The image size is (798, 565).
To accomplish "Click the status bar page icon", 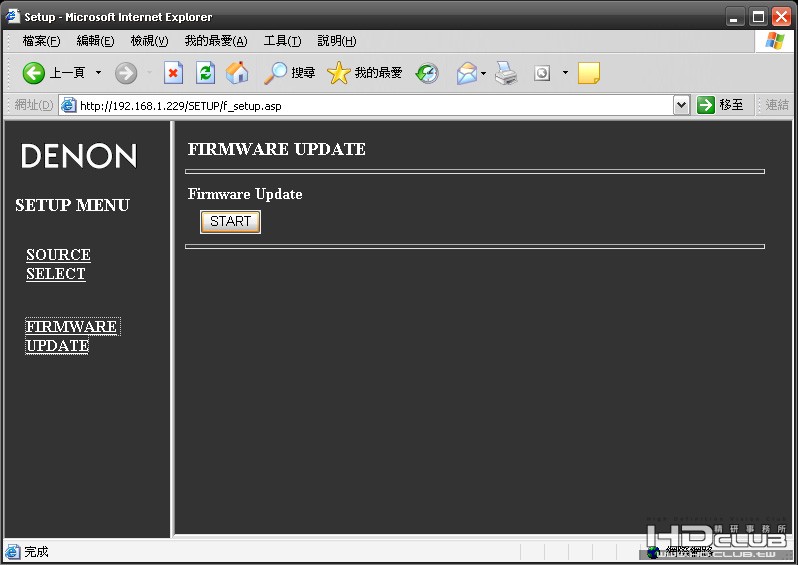I will coord(12,551).
